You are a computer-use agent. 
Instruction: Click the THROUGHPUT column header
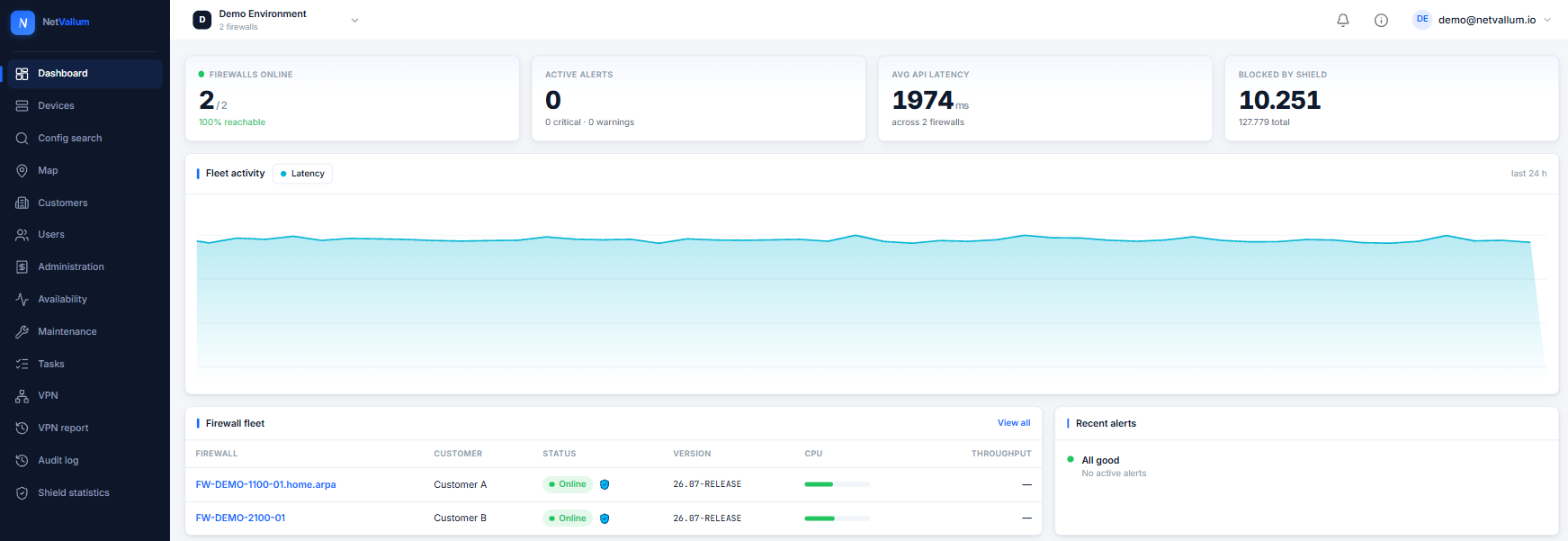pos(1001,453)
